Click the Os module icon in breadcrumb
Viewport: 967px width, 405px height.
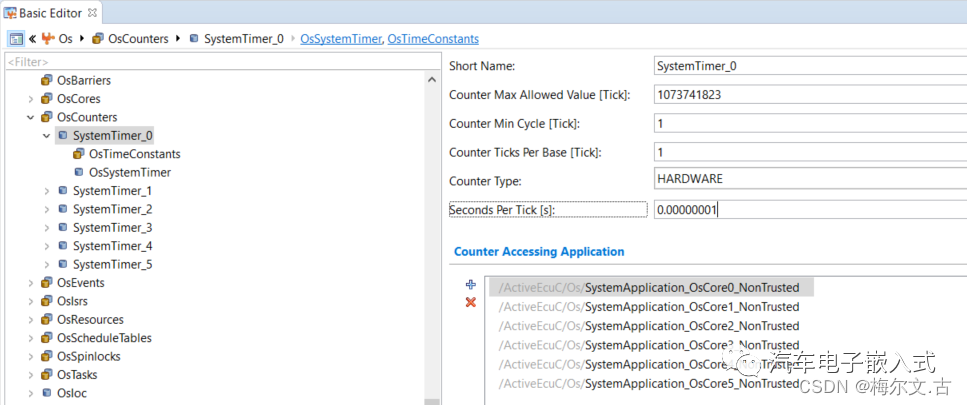point(47,39)
